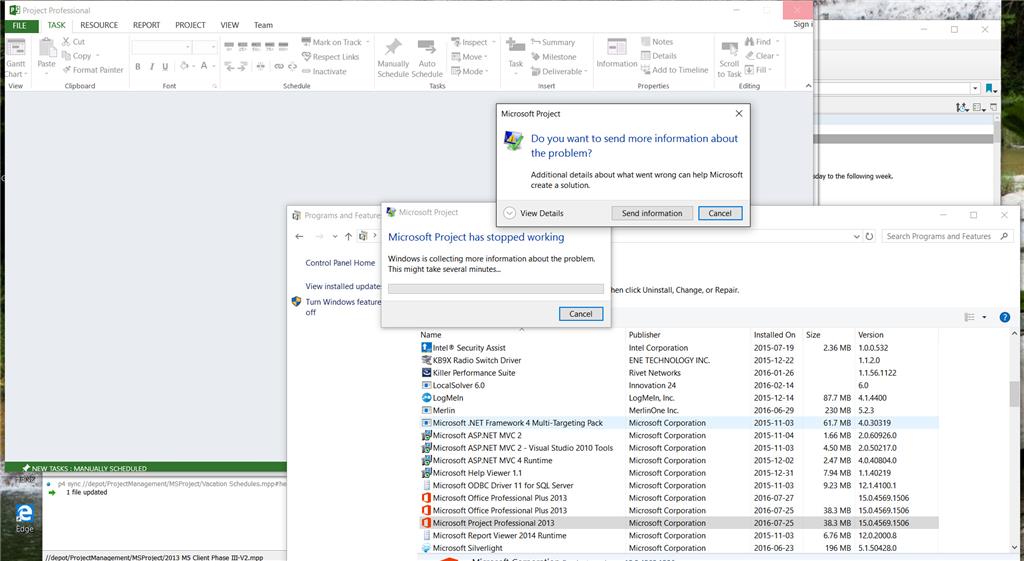Open the FILE tab in Project
This screenshot has width=1024, height=561.
click(x=20, y=25)
